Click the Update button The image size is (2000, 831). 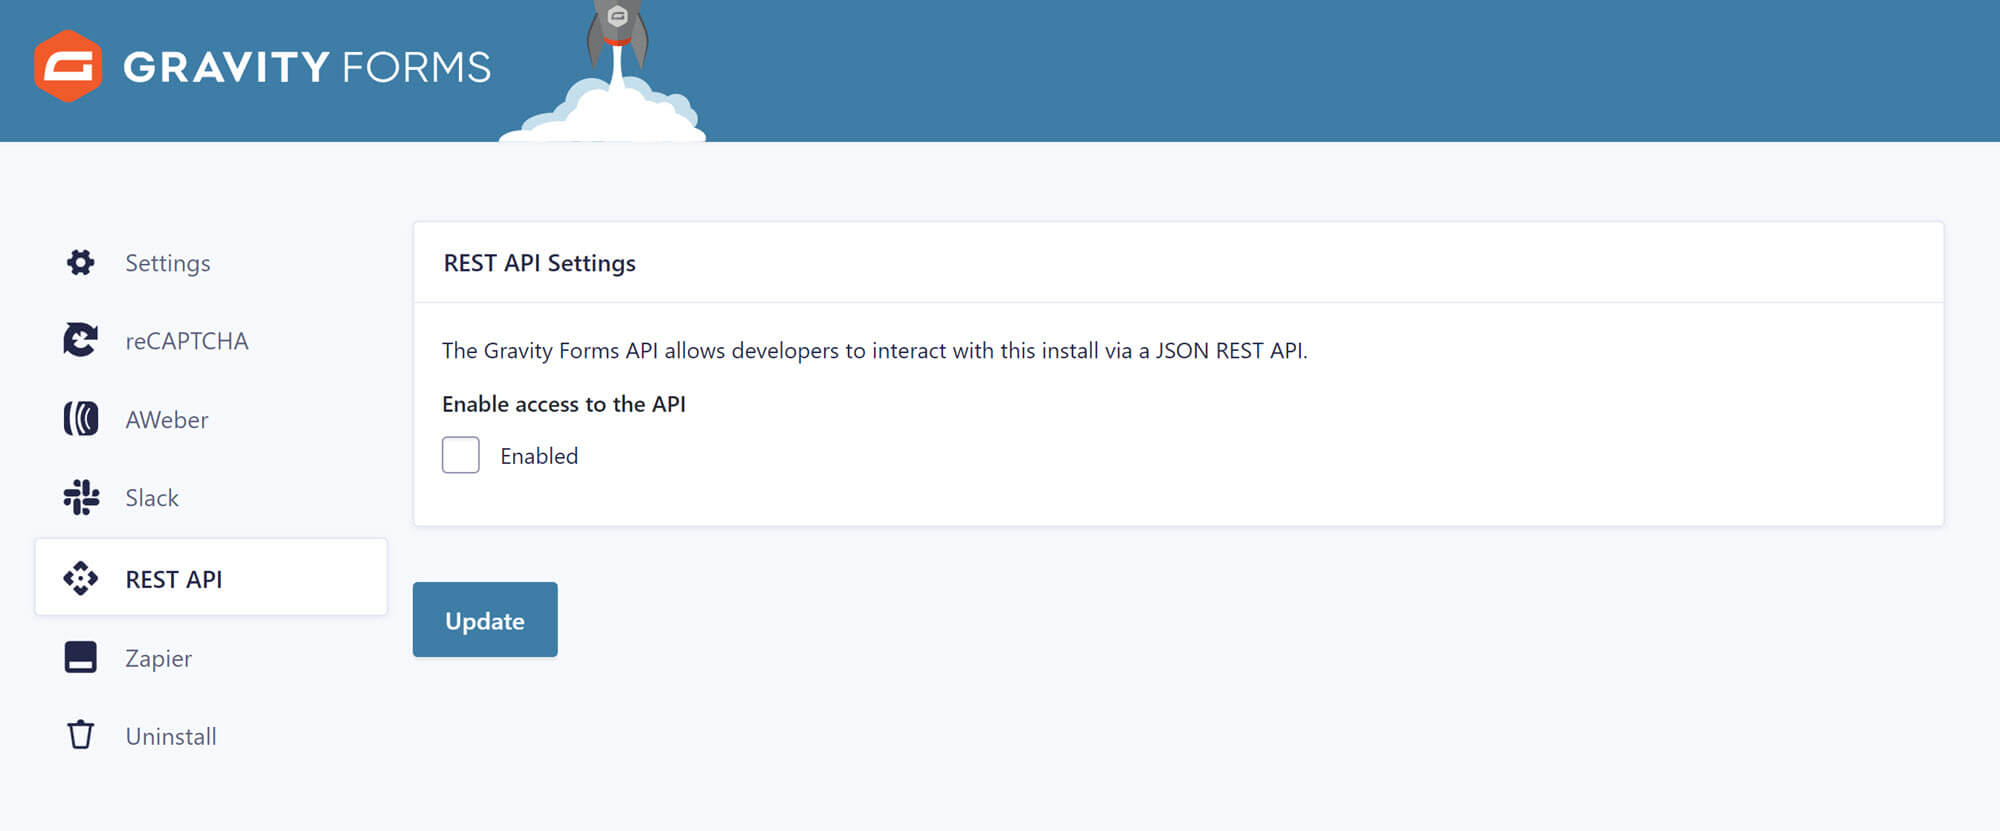485,620
